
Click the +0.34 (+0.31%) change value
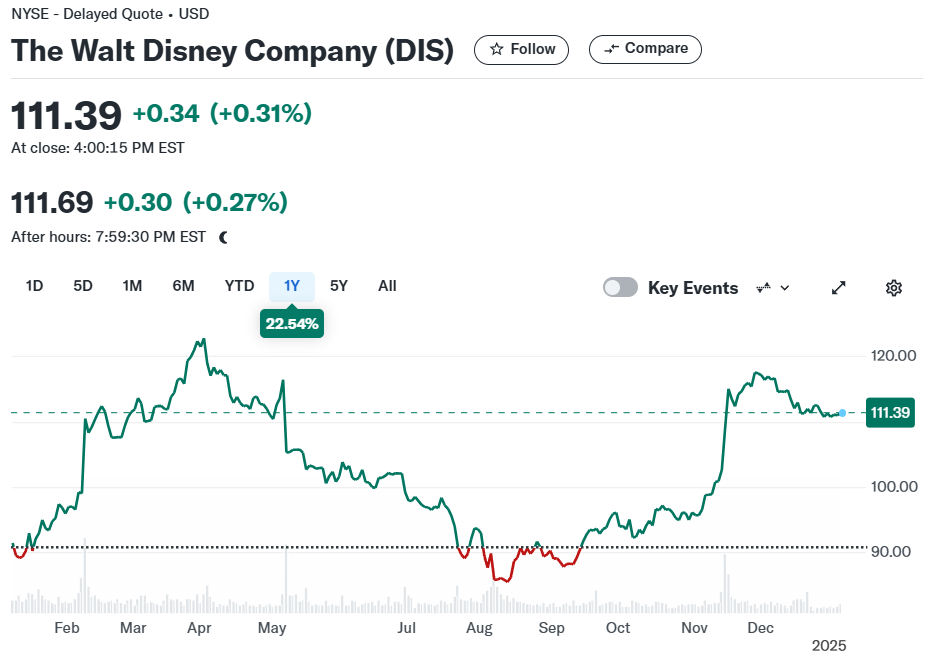[222, 113]
